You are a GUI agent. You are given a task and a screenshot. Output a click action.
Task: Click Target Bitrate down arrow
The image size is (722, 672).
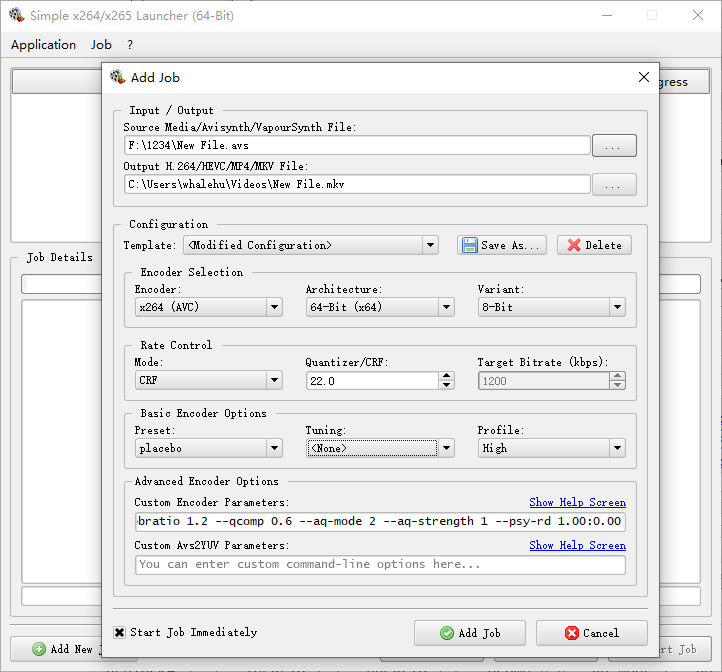pyautogui.click(x=617, y=385)
